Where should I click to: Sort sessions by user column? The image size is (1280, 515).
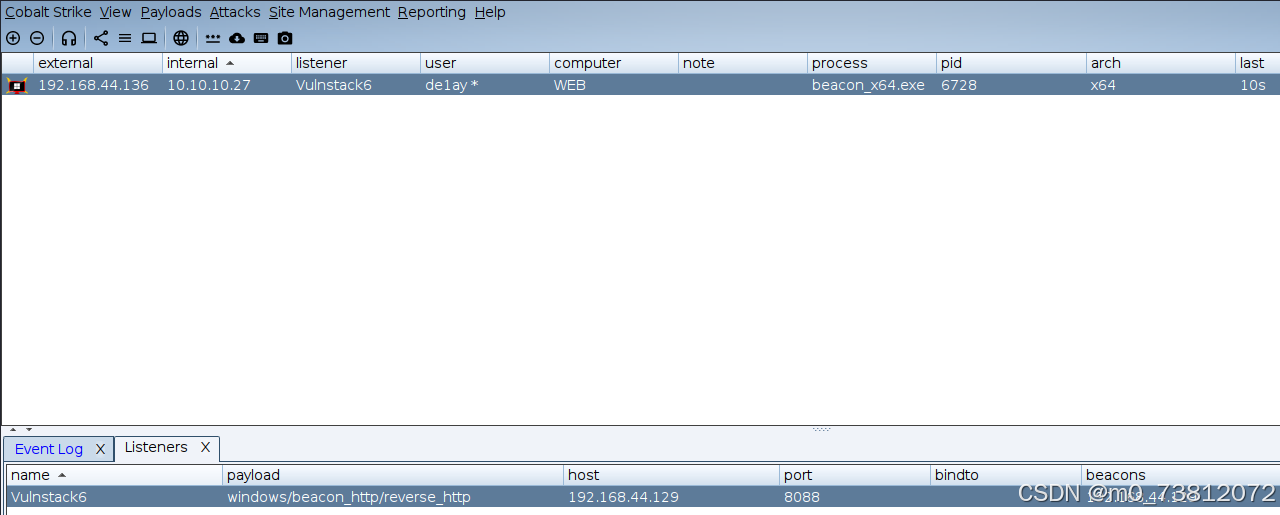(485, 63)
